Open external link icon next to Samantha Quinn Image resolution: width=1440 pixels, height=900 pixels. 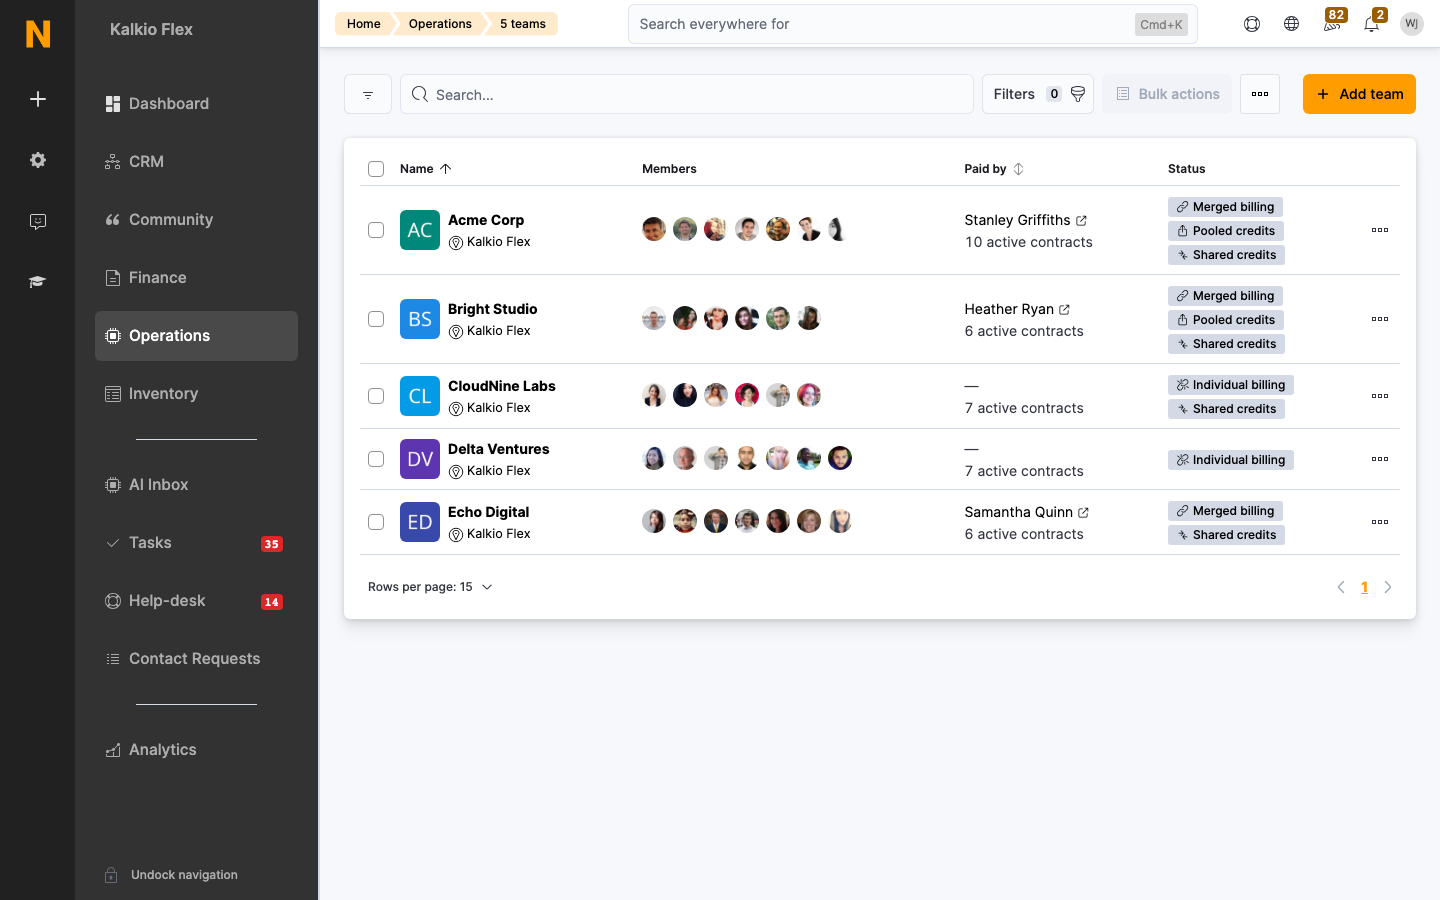point(1083,512)
